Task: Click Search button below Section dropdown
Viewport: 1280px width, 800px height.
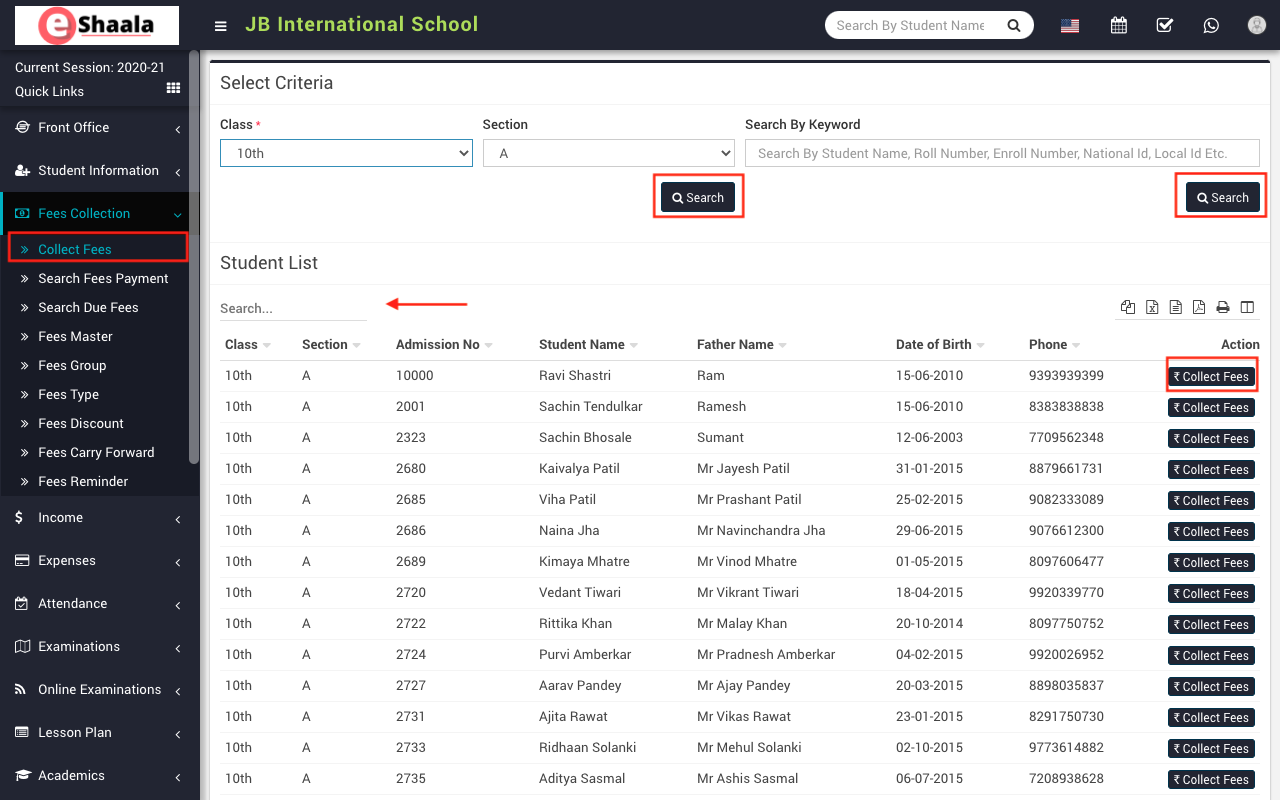Action: point(698,198)
